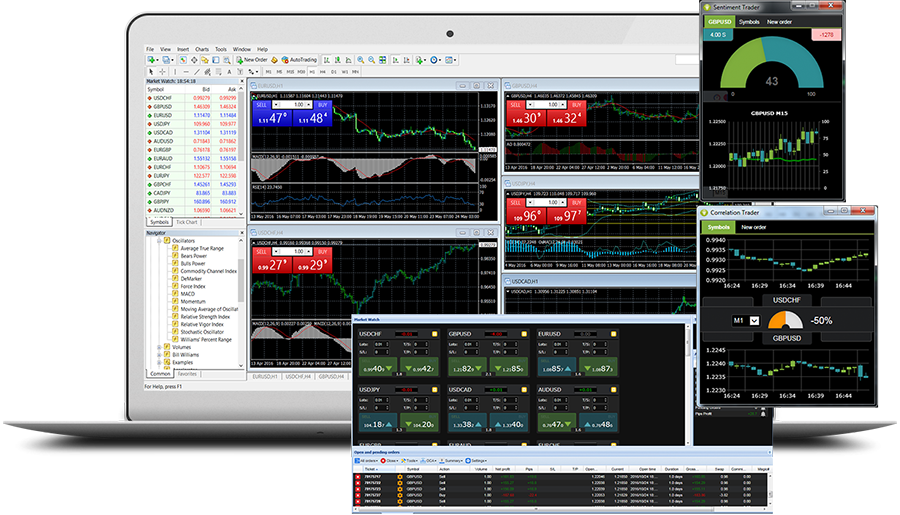Switch chart to the H4 timeframe

coord(323,72)
